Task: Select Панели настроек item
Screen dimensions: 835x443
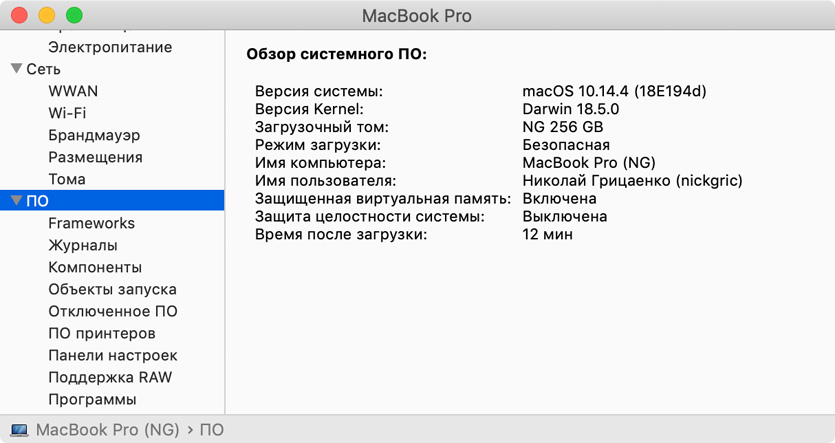Action: click(x=113, y=355)
